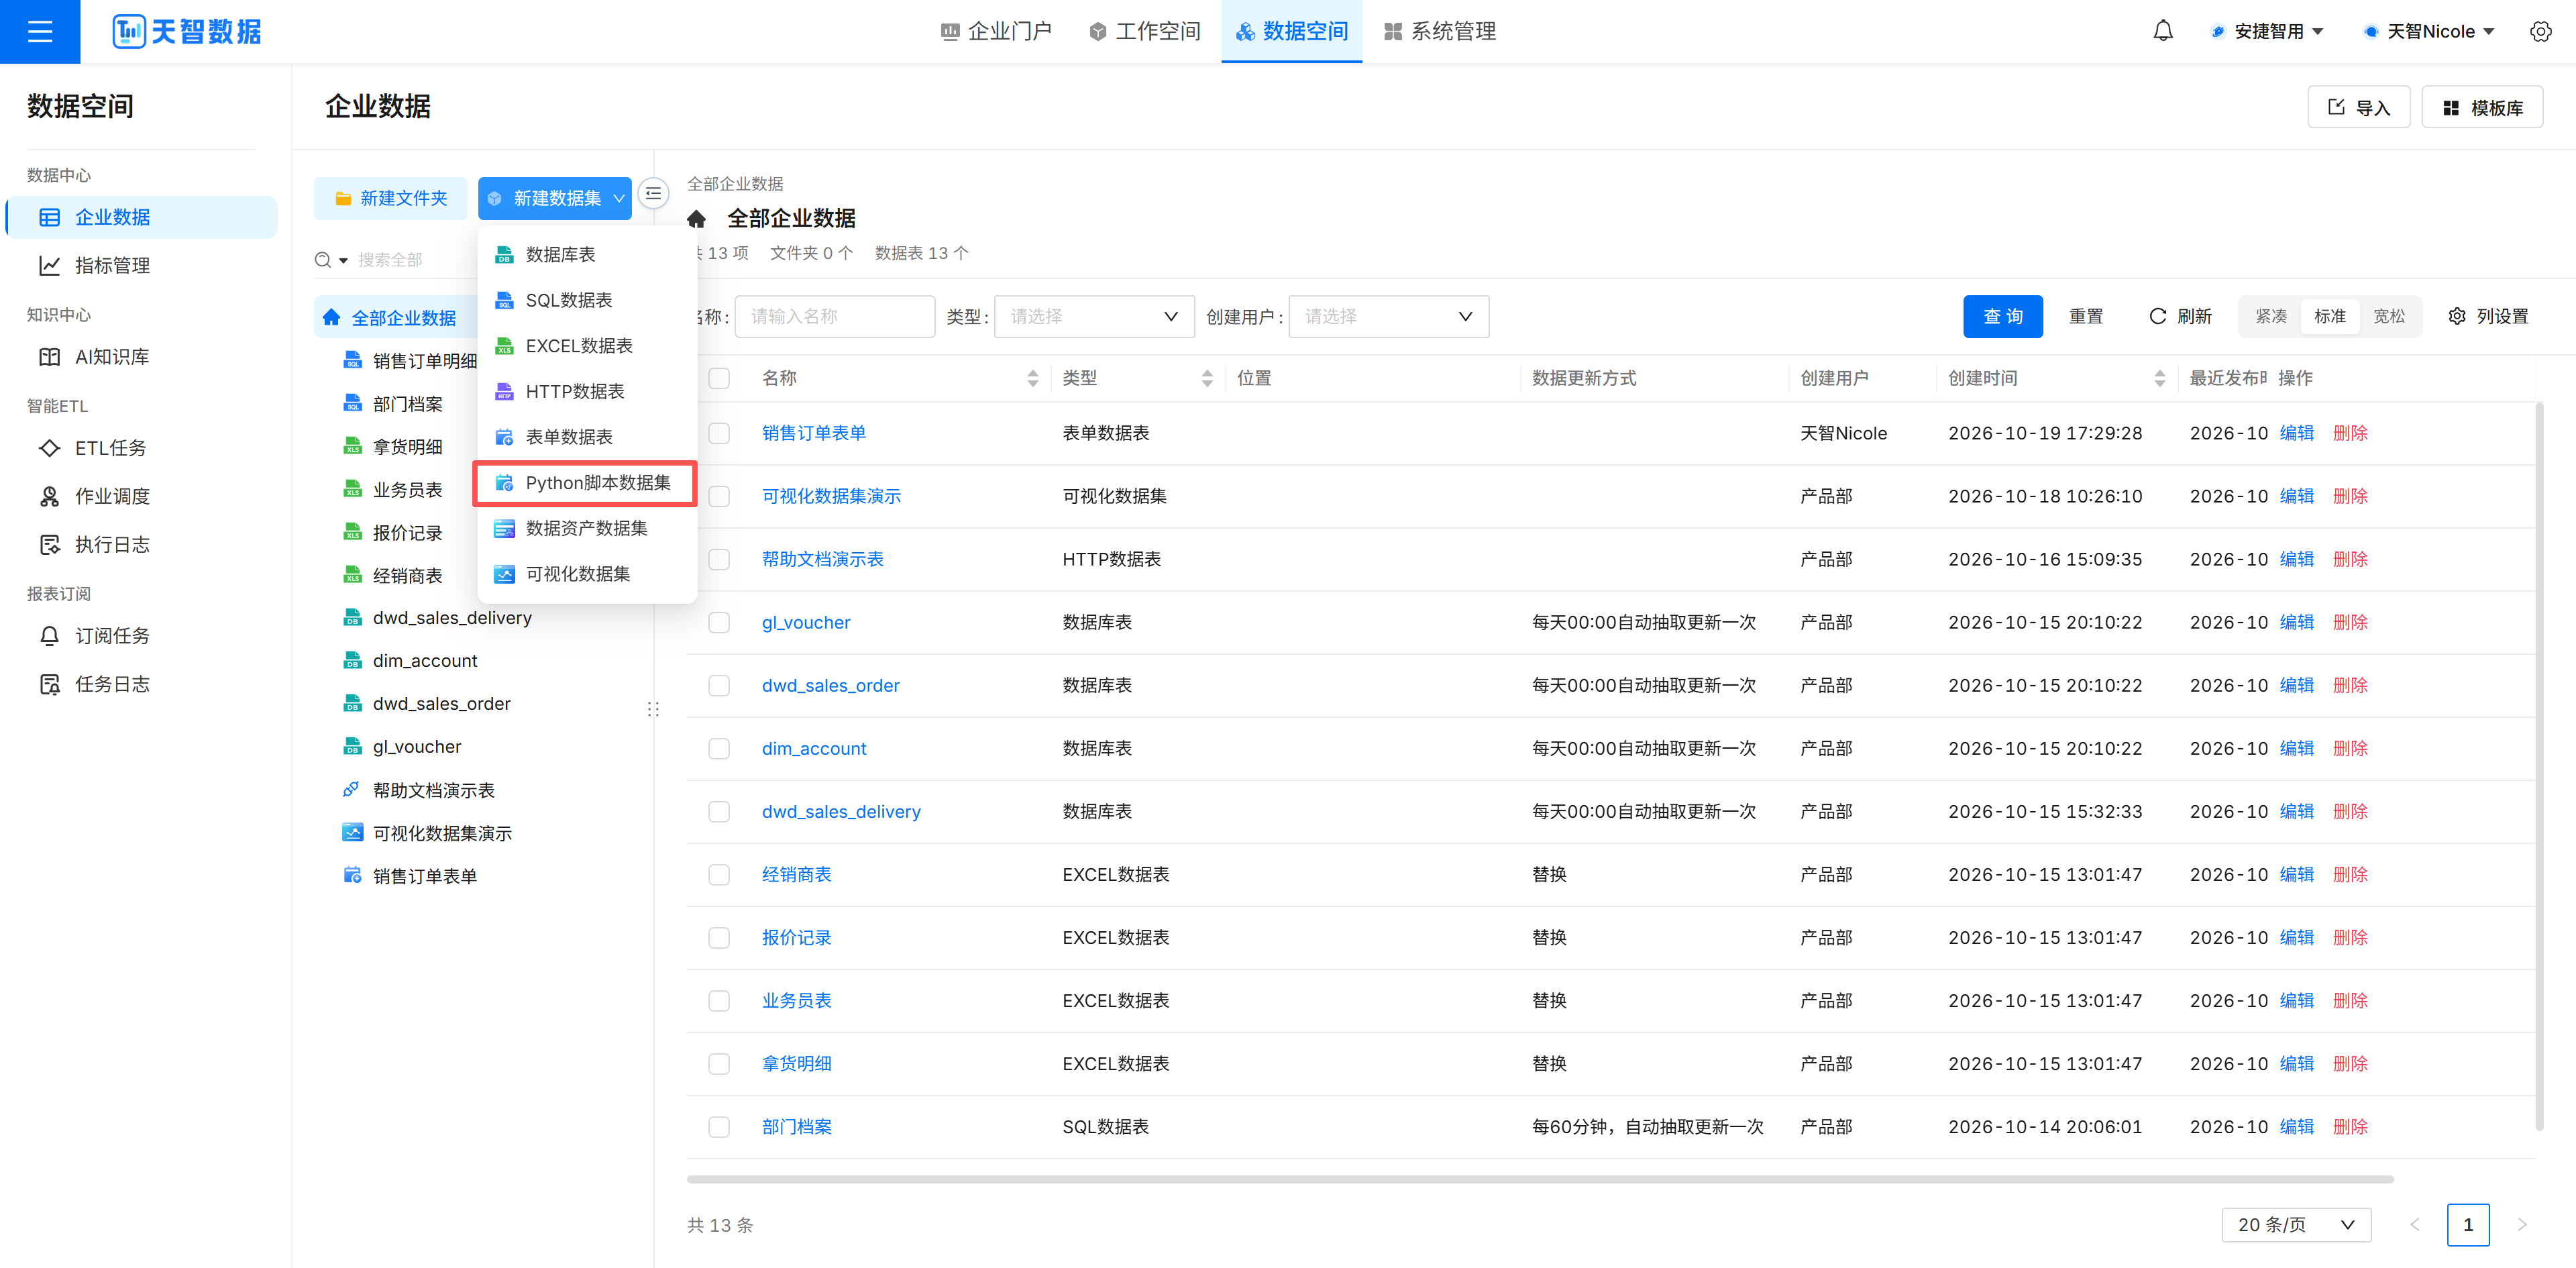This screenshot has height=1268, width=2576.
Task: Open the 类型 filter dropdown
Action: point(1094,316)
